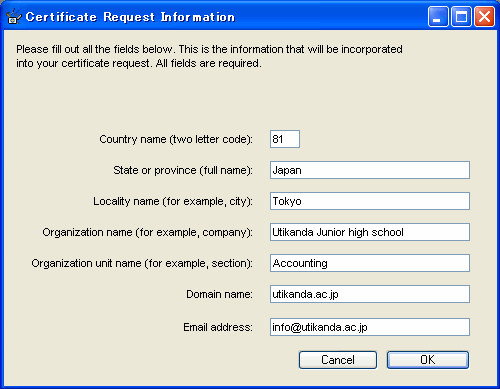
Task: Click the application icon in title bar
Action: 13,17
